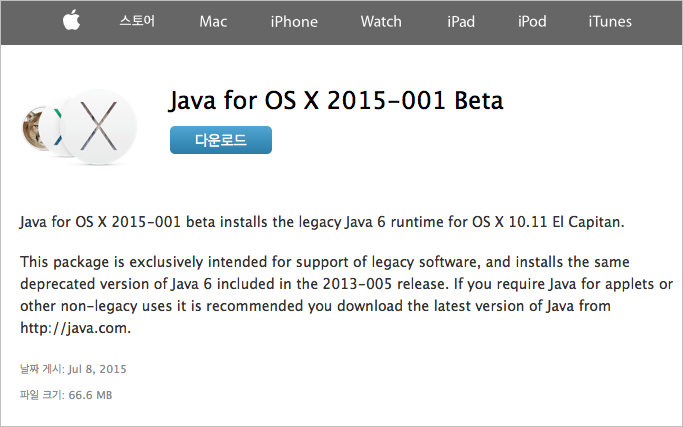The height and width of the screenshot is (427, 683).
Task: Click the Mountain Lion icon
Action: [x=32, y=128]
